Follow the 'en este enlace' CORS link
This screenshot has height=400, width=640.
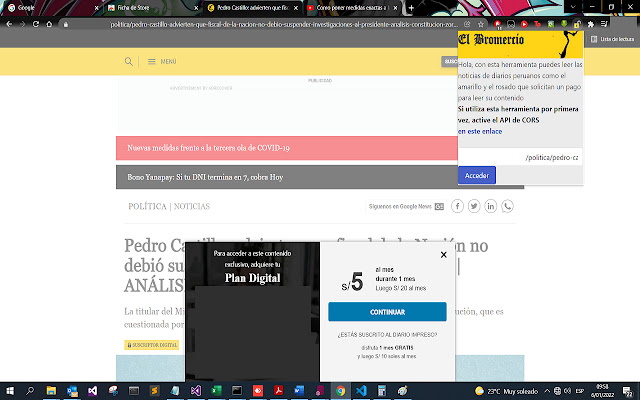click(480, 131)
